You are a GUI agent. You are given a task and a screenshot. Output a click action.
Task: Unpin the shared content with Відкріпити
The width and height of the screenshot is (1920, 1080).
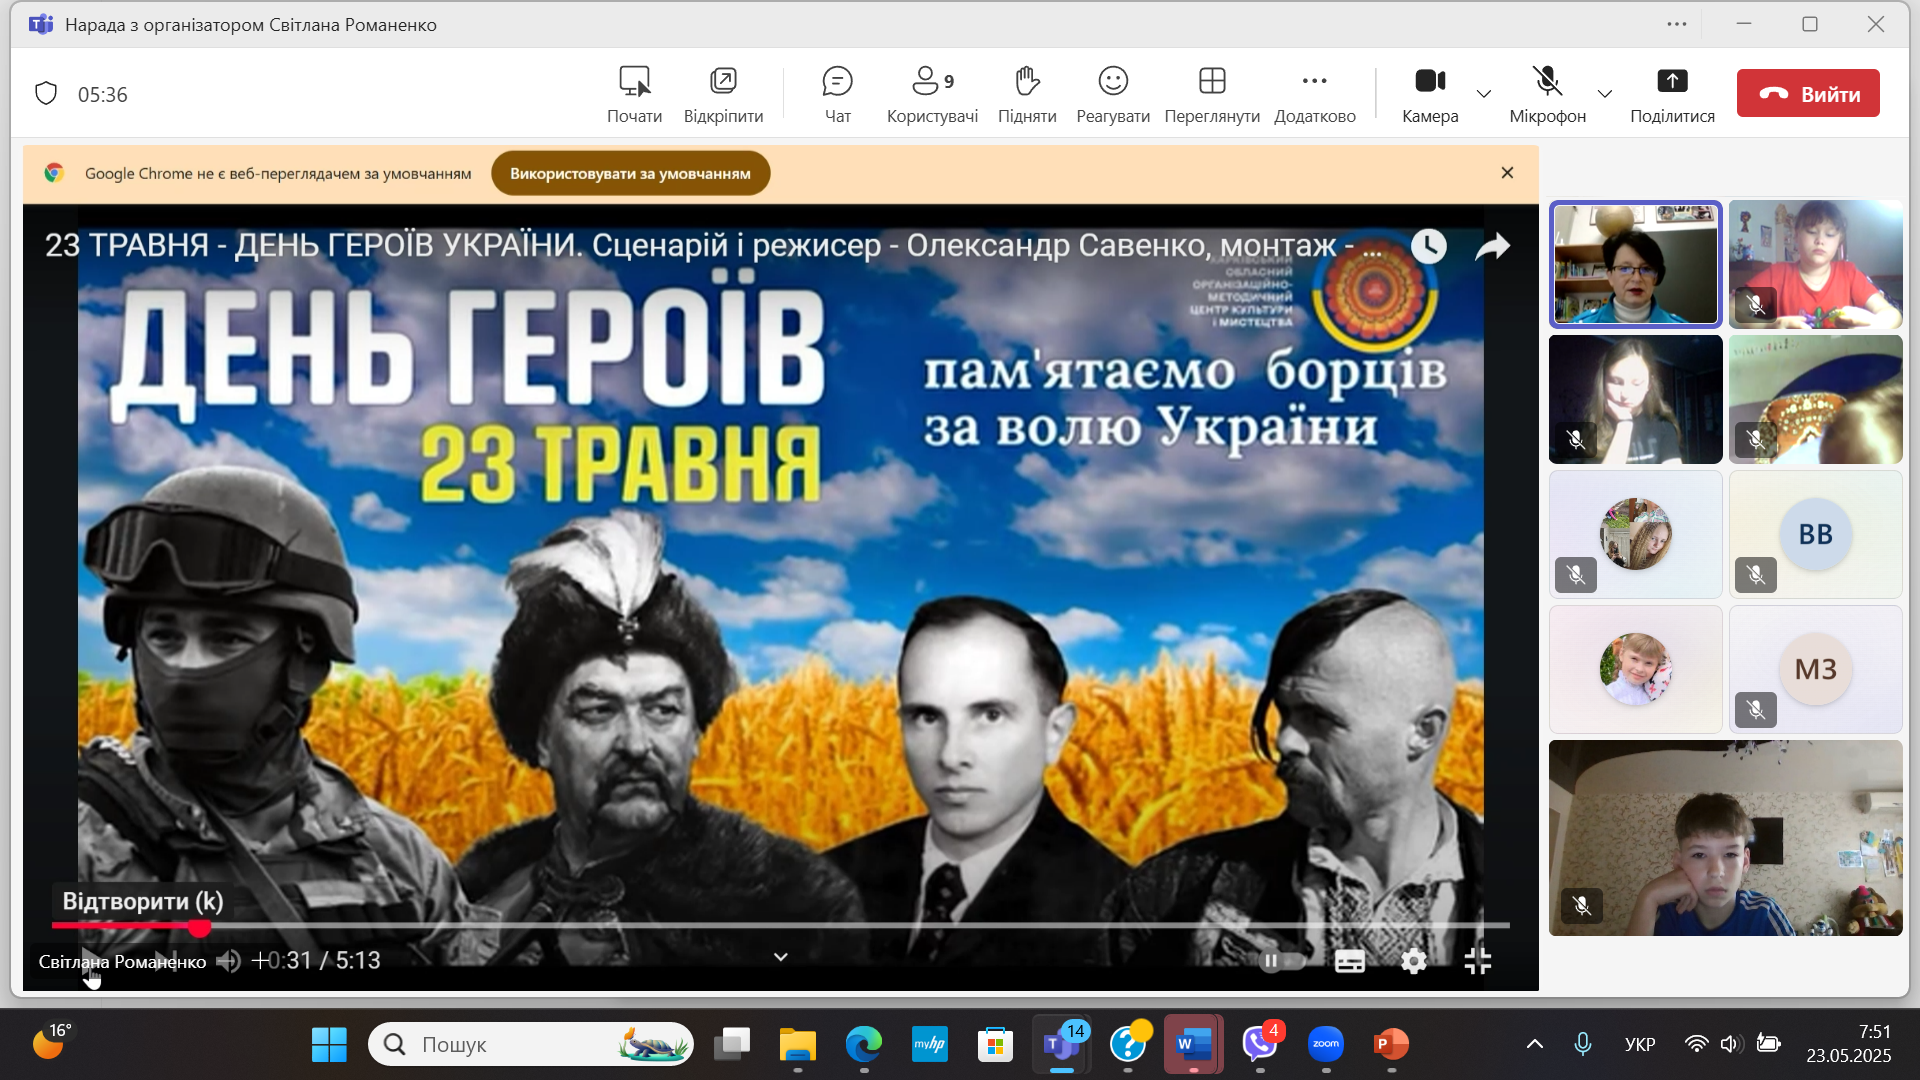click(x=723, y=94)
